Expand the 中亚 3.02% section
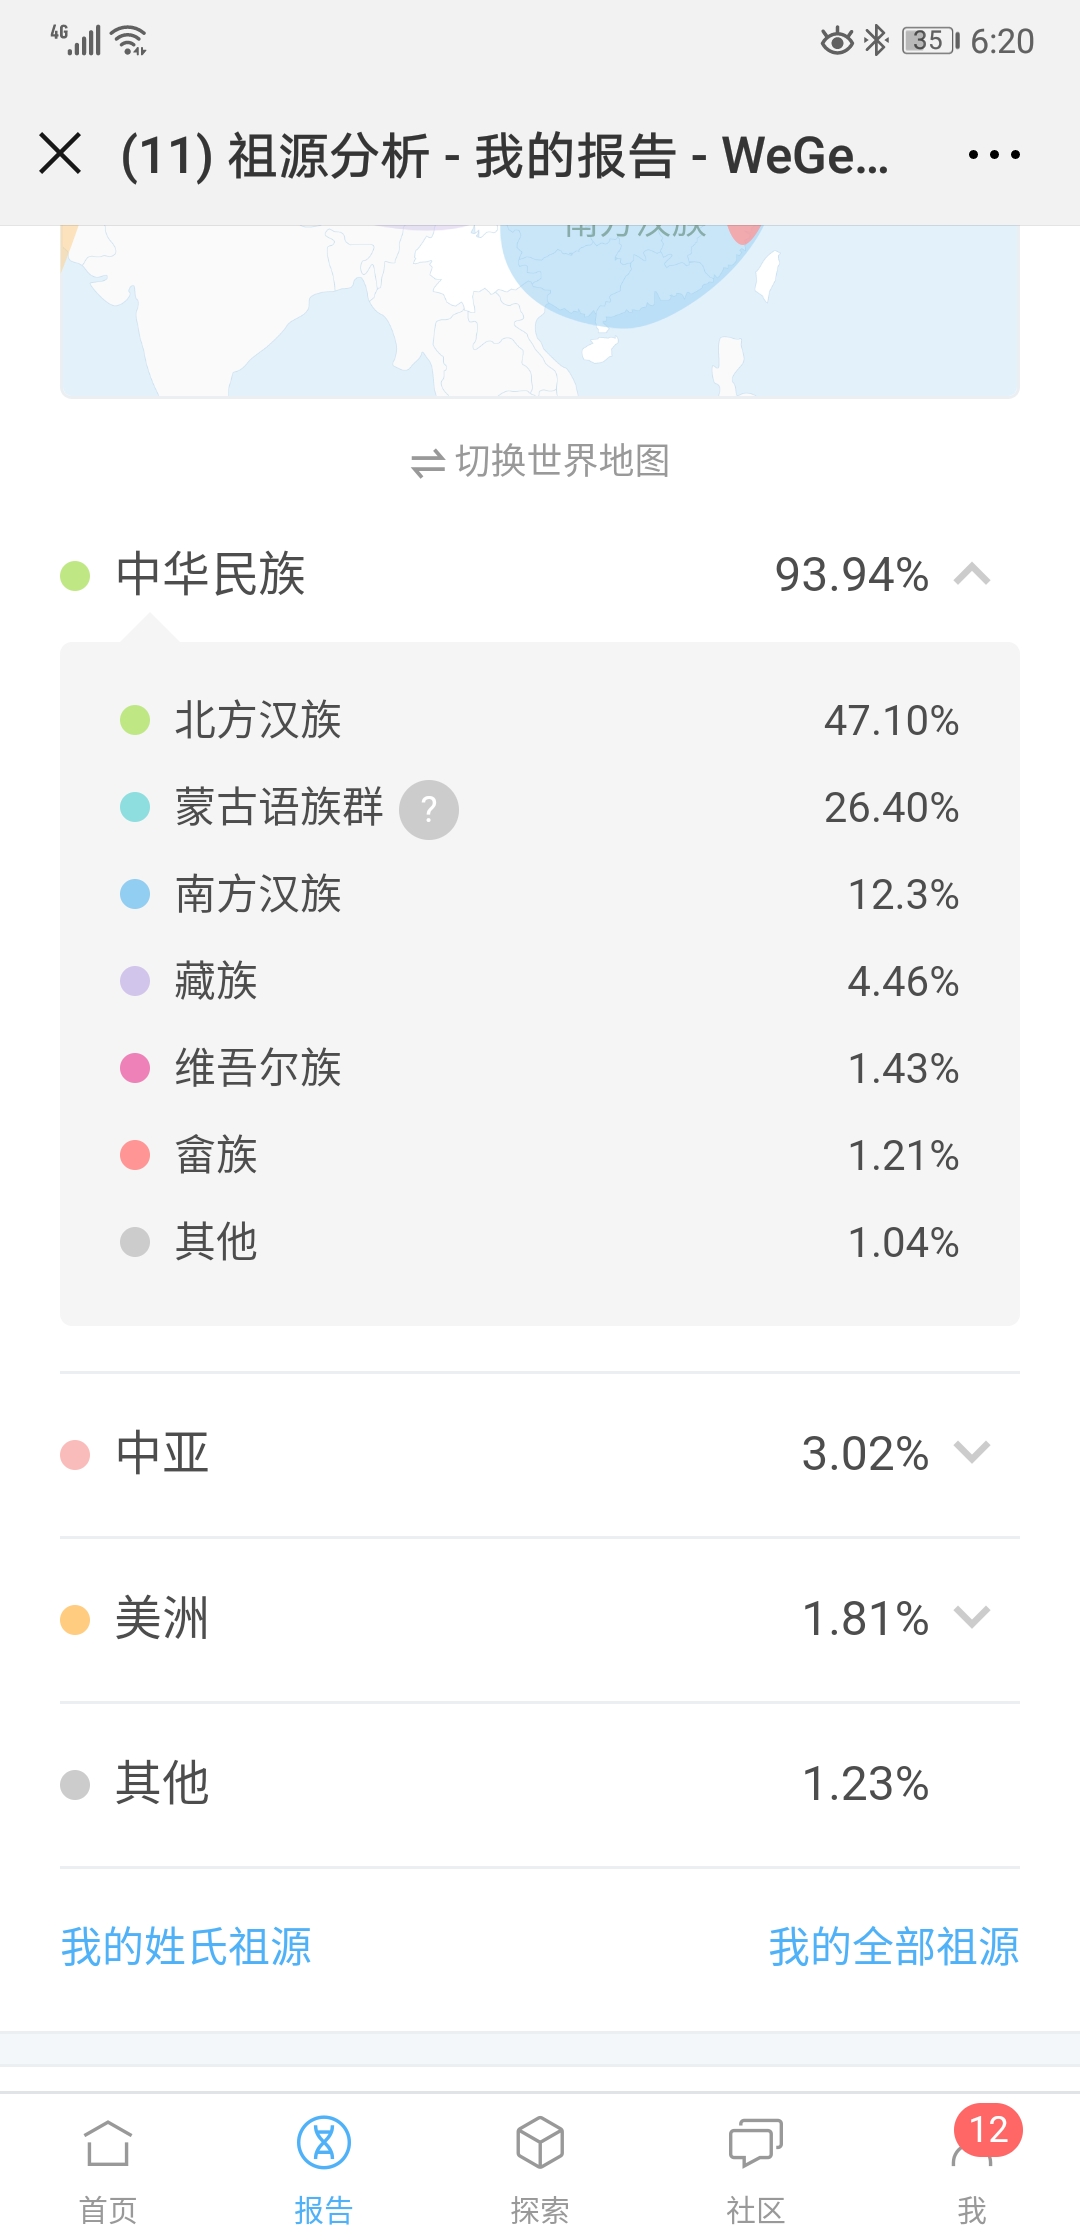The image size is (1080, 2240). pos(972,1452)
